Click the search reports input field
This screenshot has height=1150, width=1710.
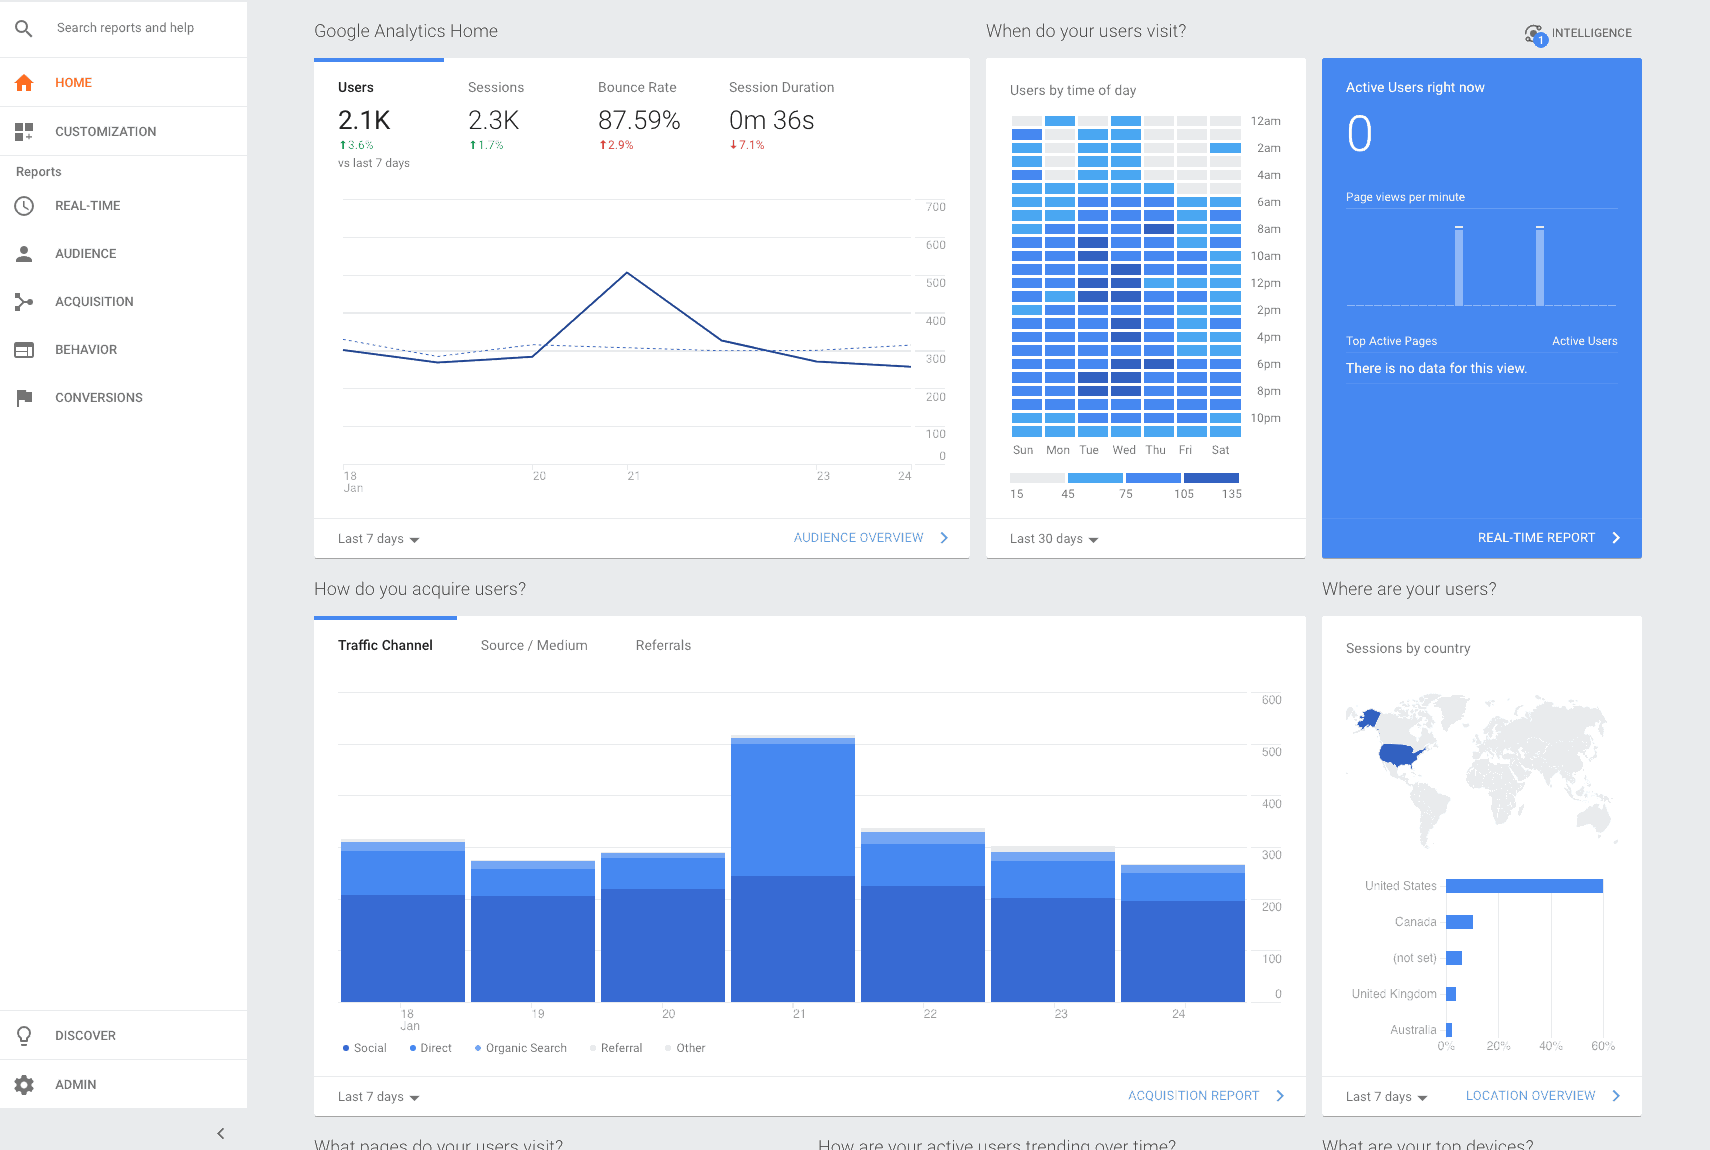126,28
